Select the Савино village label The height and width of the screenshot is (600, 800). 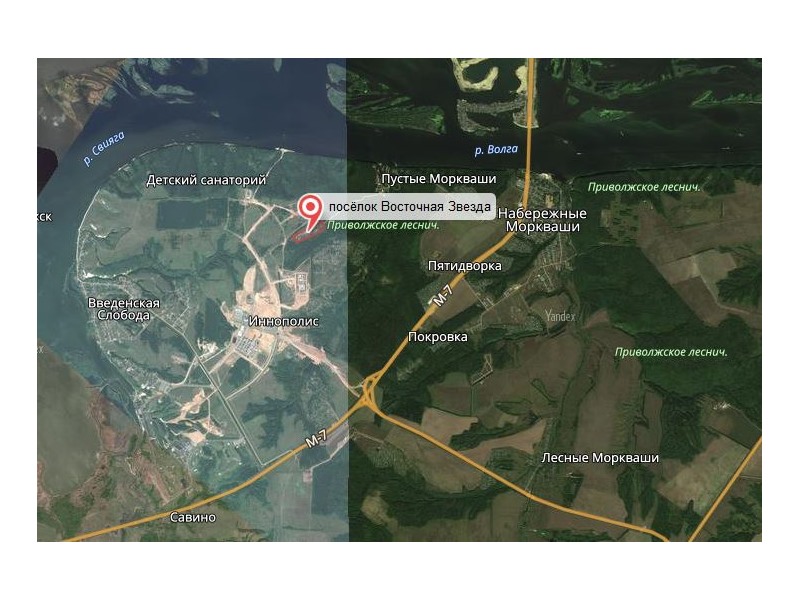click(x=193, y=517)
